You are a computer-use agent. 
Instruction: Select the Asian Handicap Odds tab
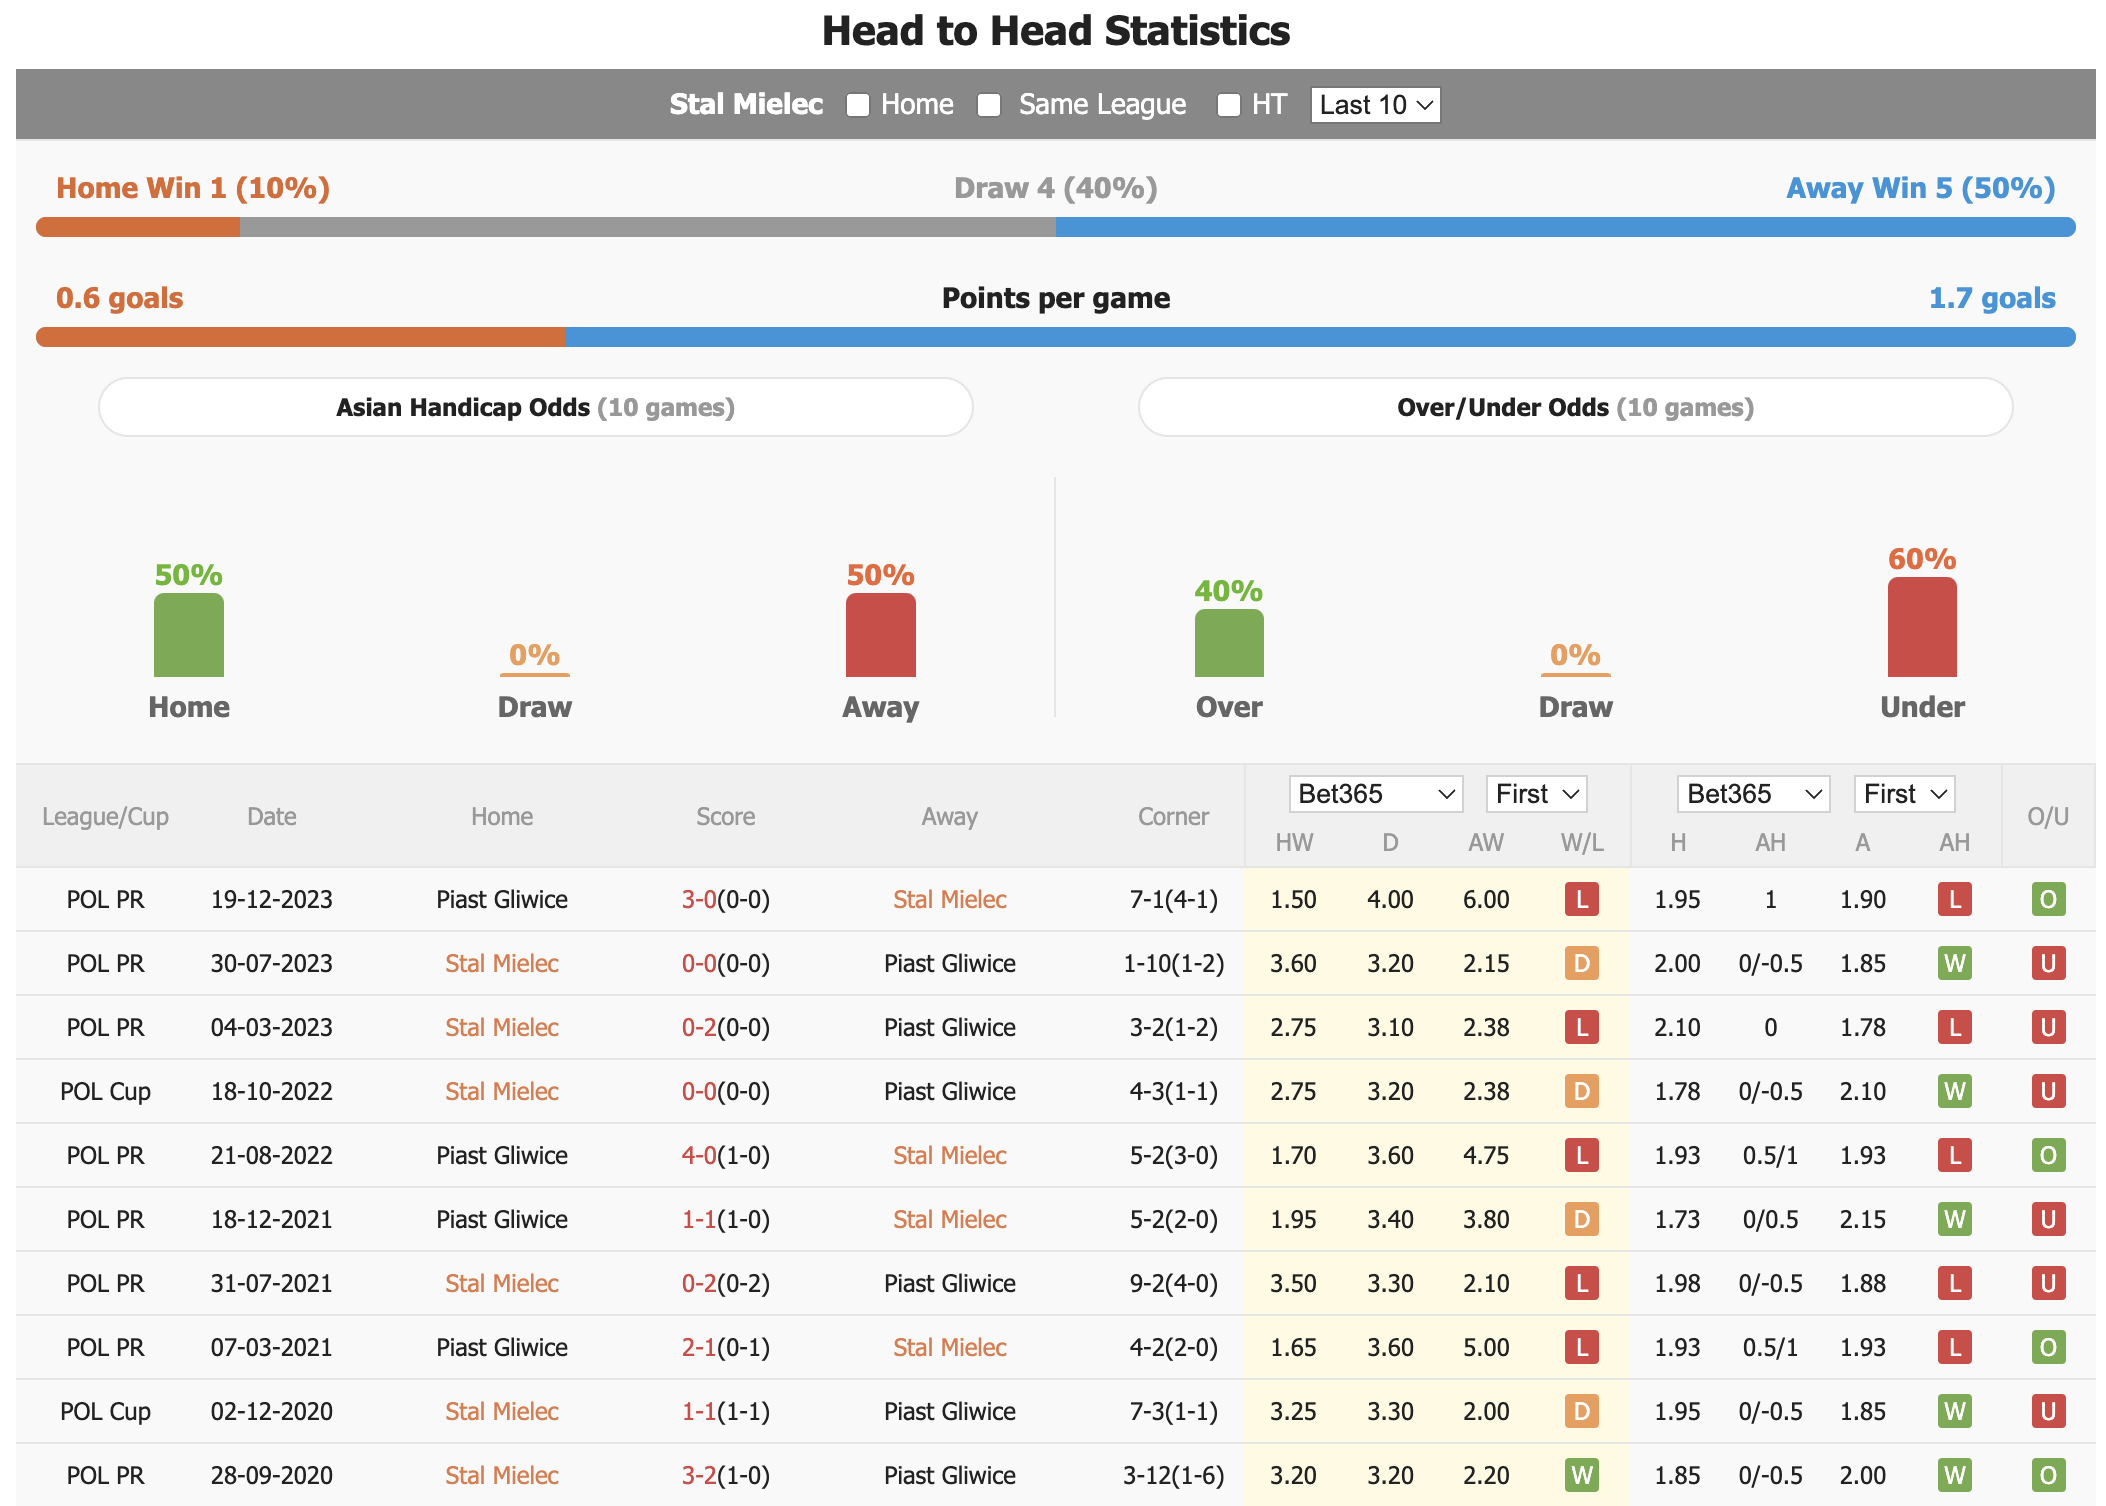point(535,407)
